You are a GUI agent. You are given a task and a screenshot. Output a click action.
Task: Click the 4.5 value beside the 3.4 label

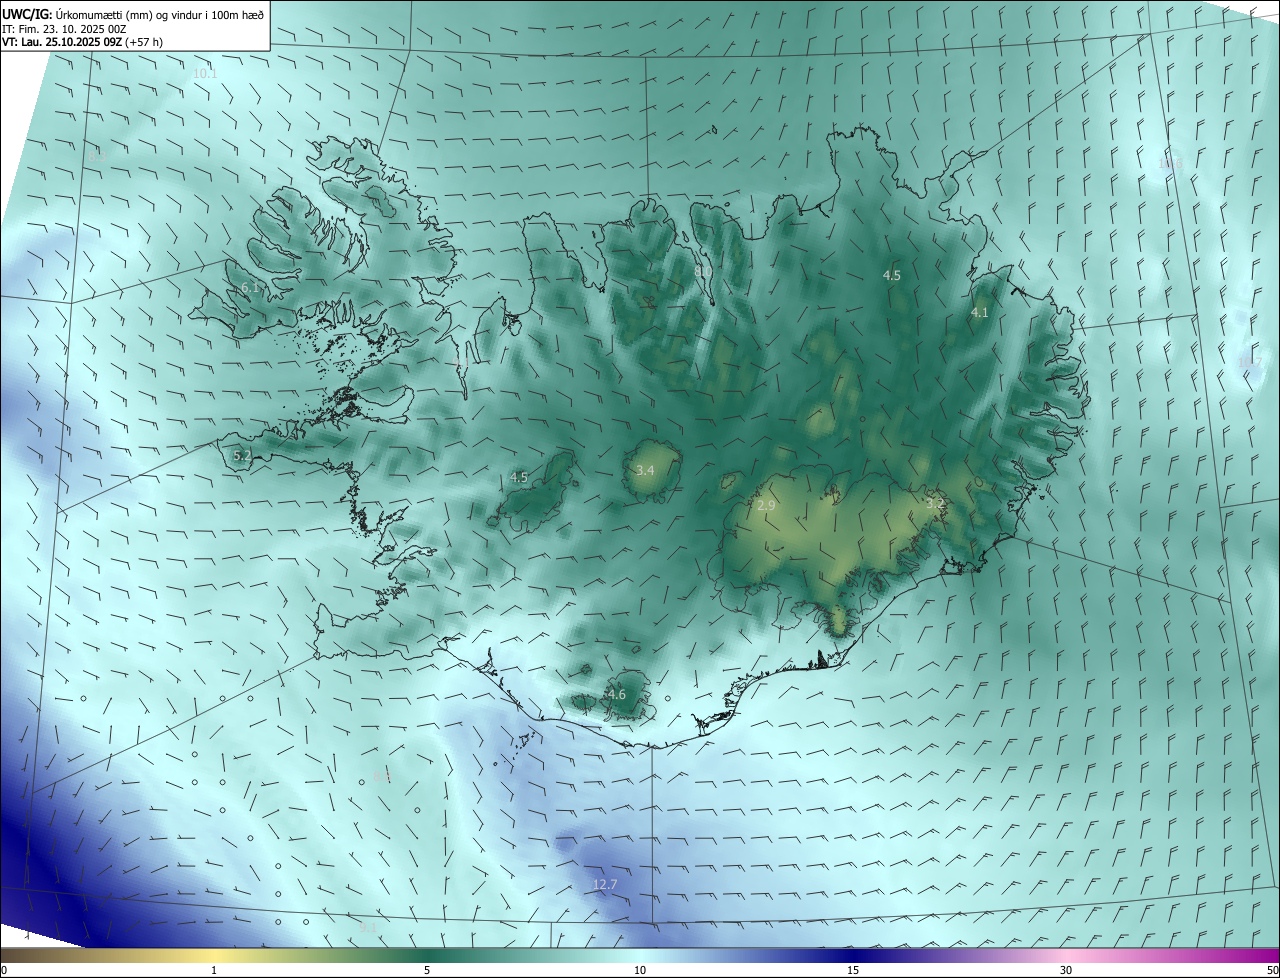(519, 477)
